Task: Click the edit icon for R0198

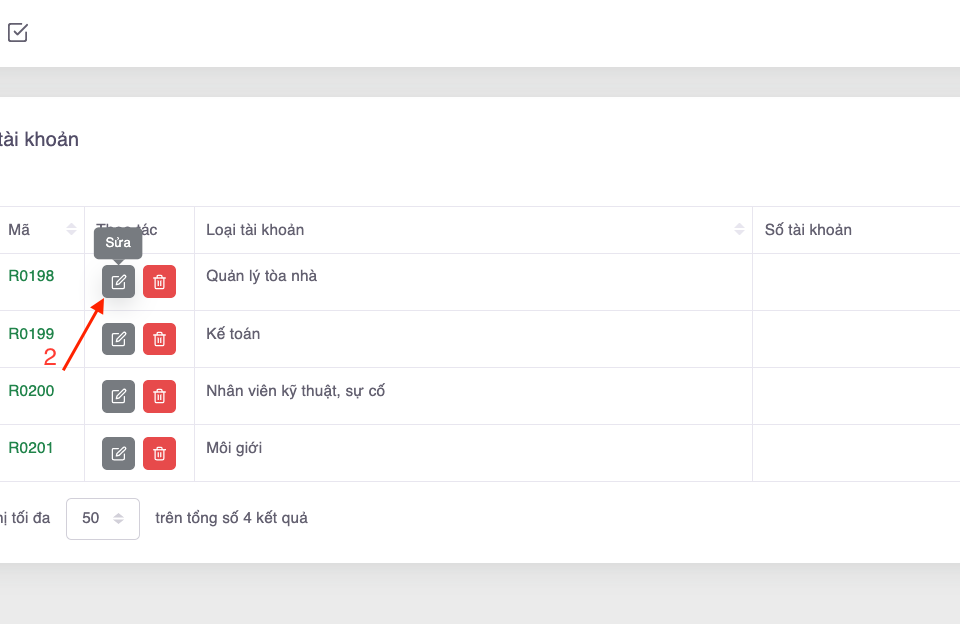Action: (x=118, y=282)
